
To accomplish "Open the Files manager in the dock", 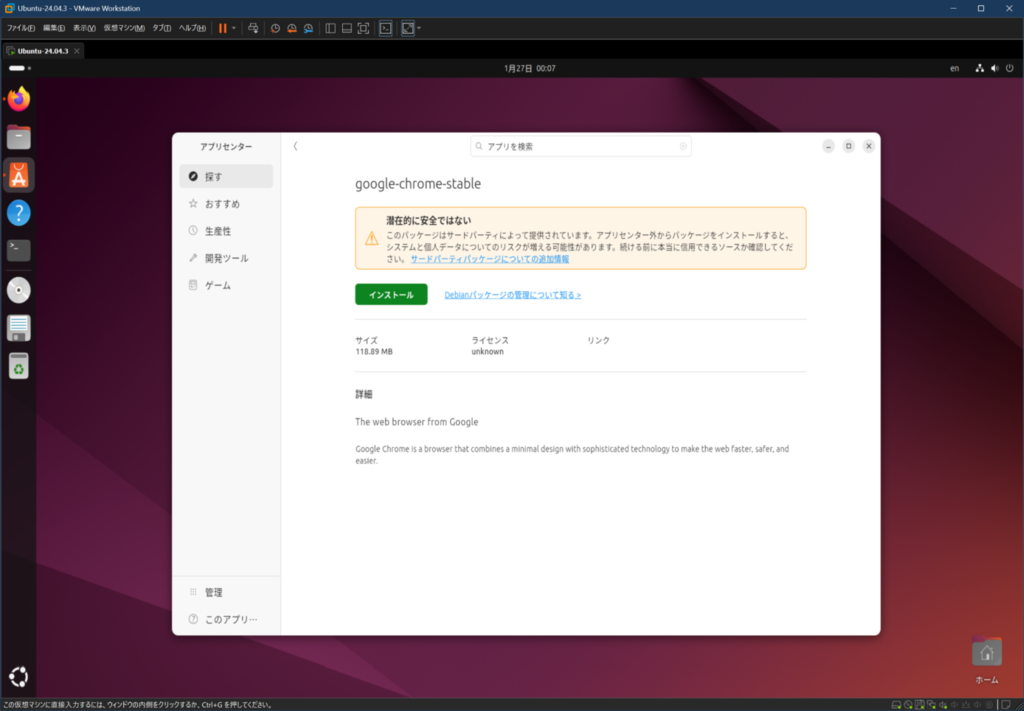I will (19, 137).
